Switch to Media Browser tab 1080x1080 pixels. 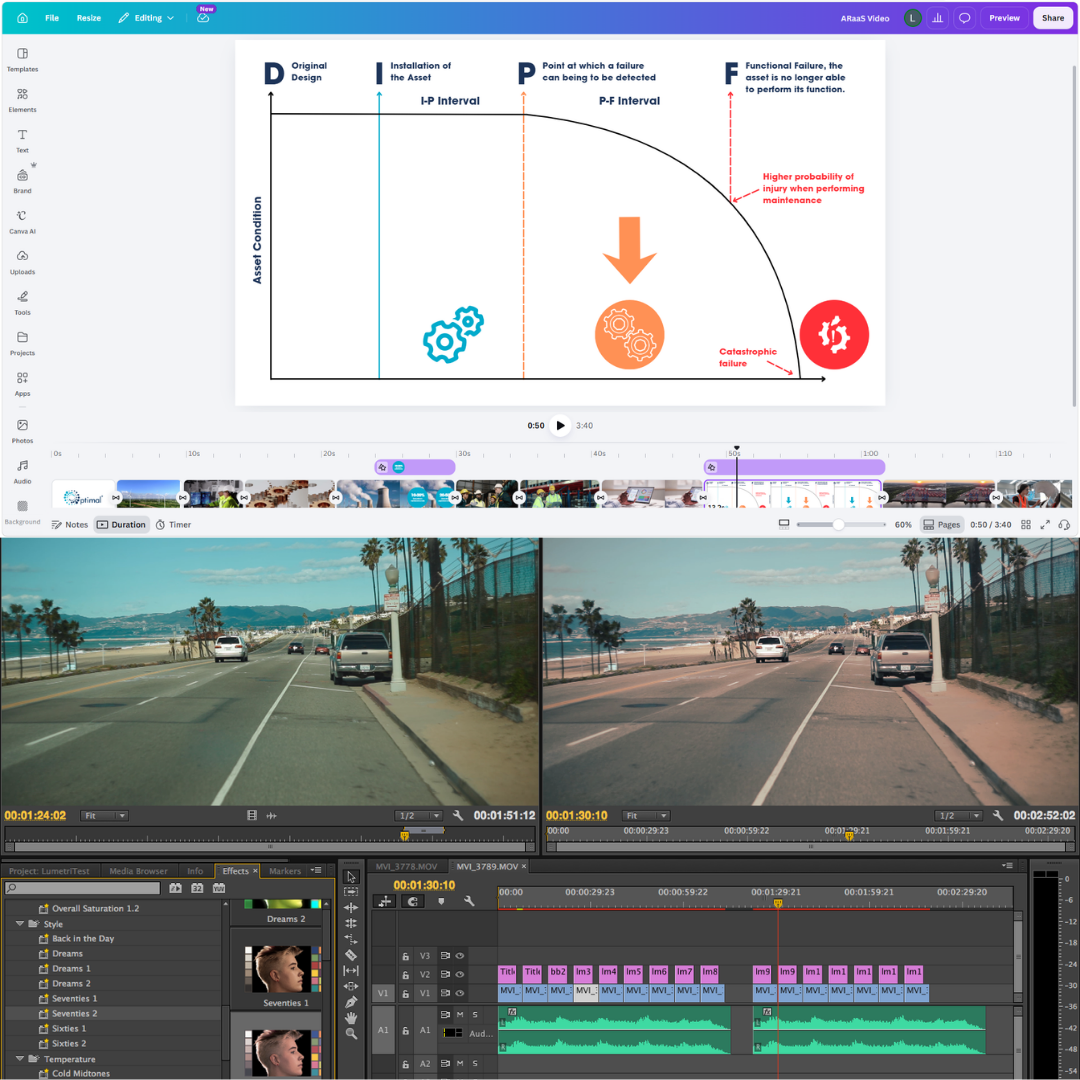coord(138,871)
